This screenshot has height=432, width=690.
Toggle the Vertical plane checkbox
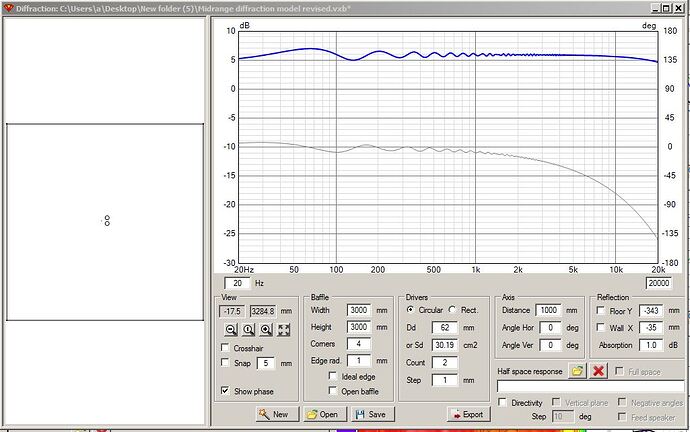coord(556,402)
